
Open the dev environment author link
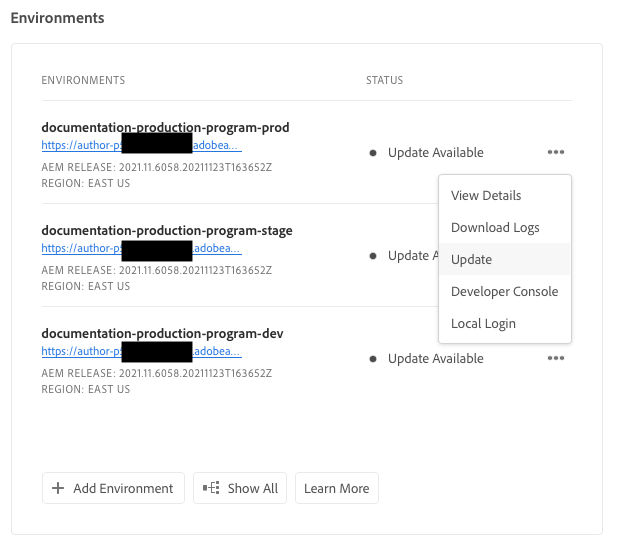point(81,351)
